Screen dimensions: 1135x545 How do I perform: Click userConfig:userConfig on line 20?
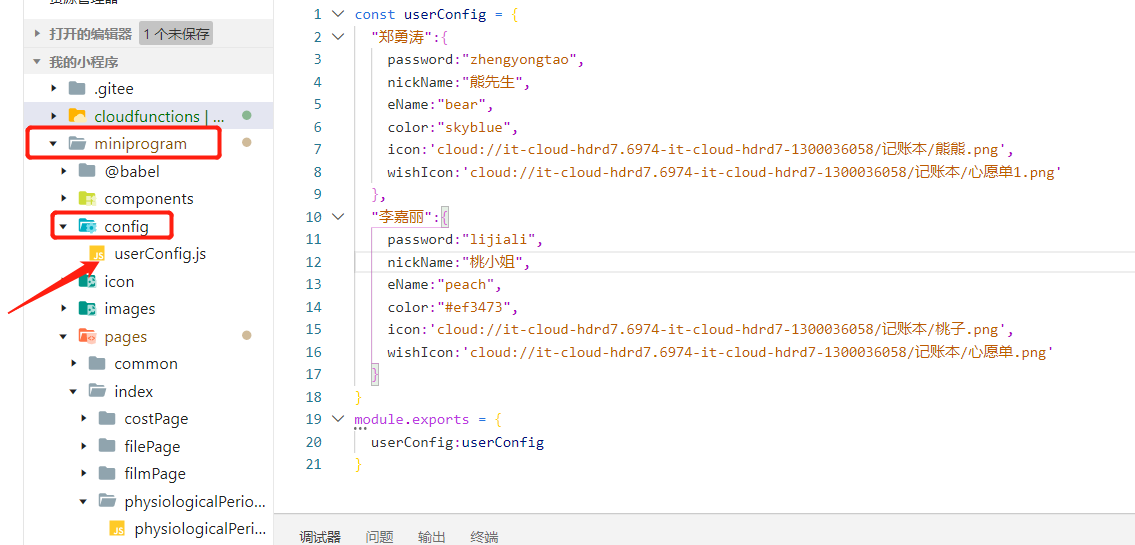click(x=457, y=442)
